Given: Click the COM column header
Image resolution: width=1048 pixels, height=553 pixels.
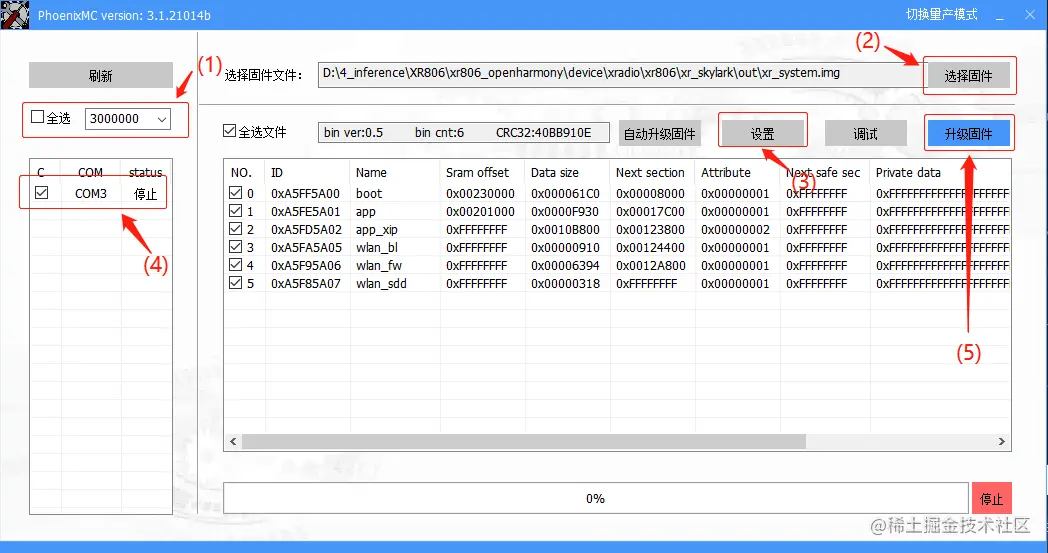Looking at the screenshot, I should [90, 173].
